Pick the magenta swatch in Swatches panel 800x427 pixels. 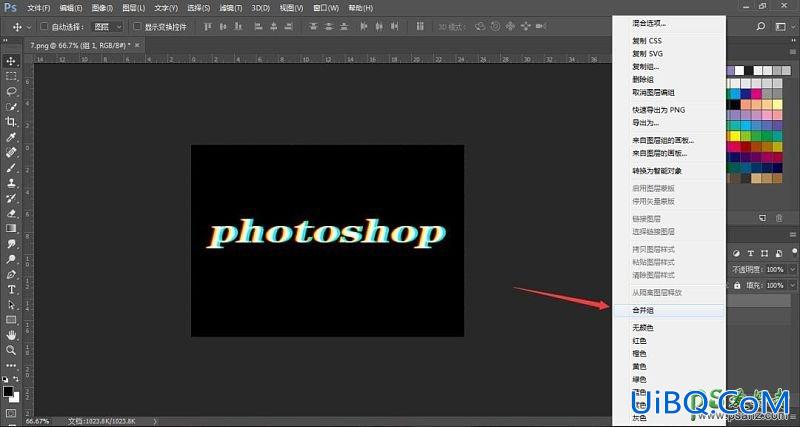tap(756, 94)
